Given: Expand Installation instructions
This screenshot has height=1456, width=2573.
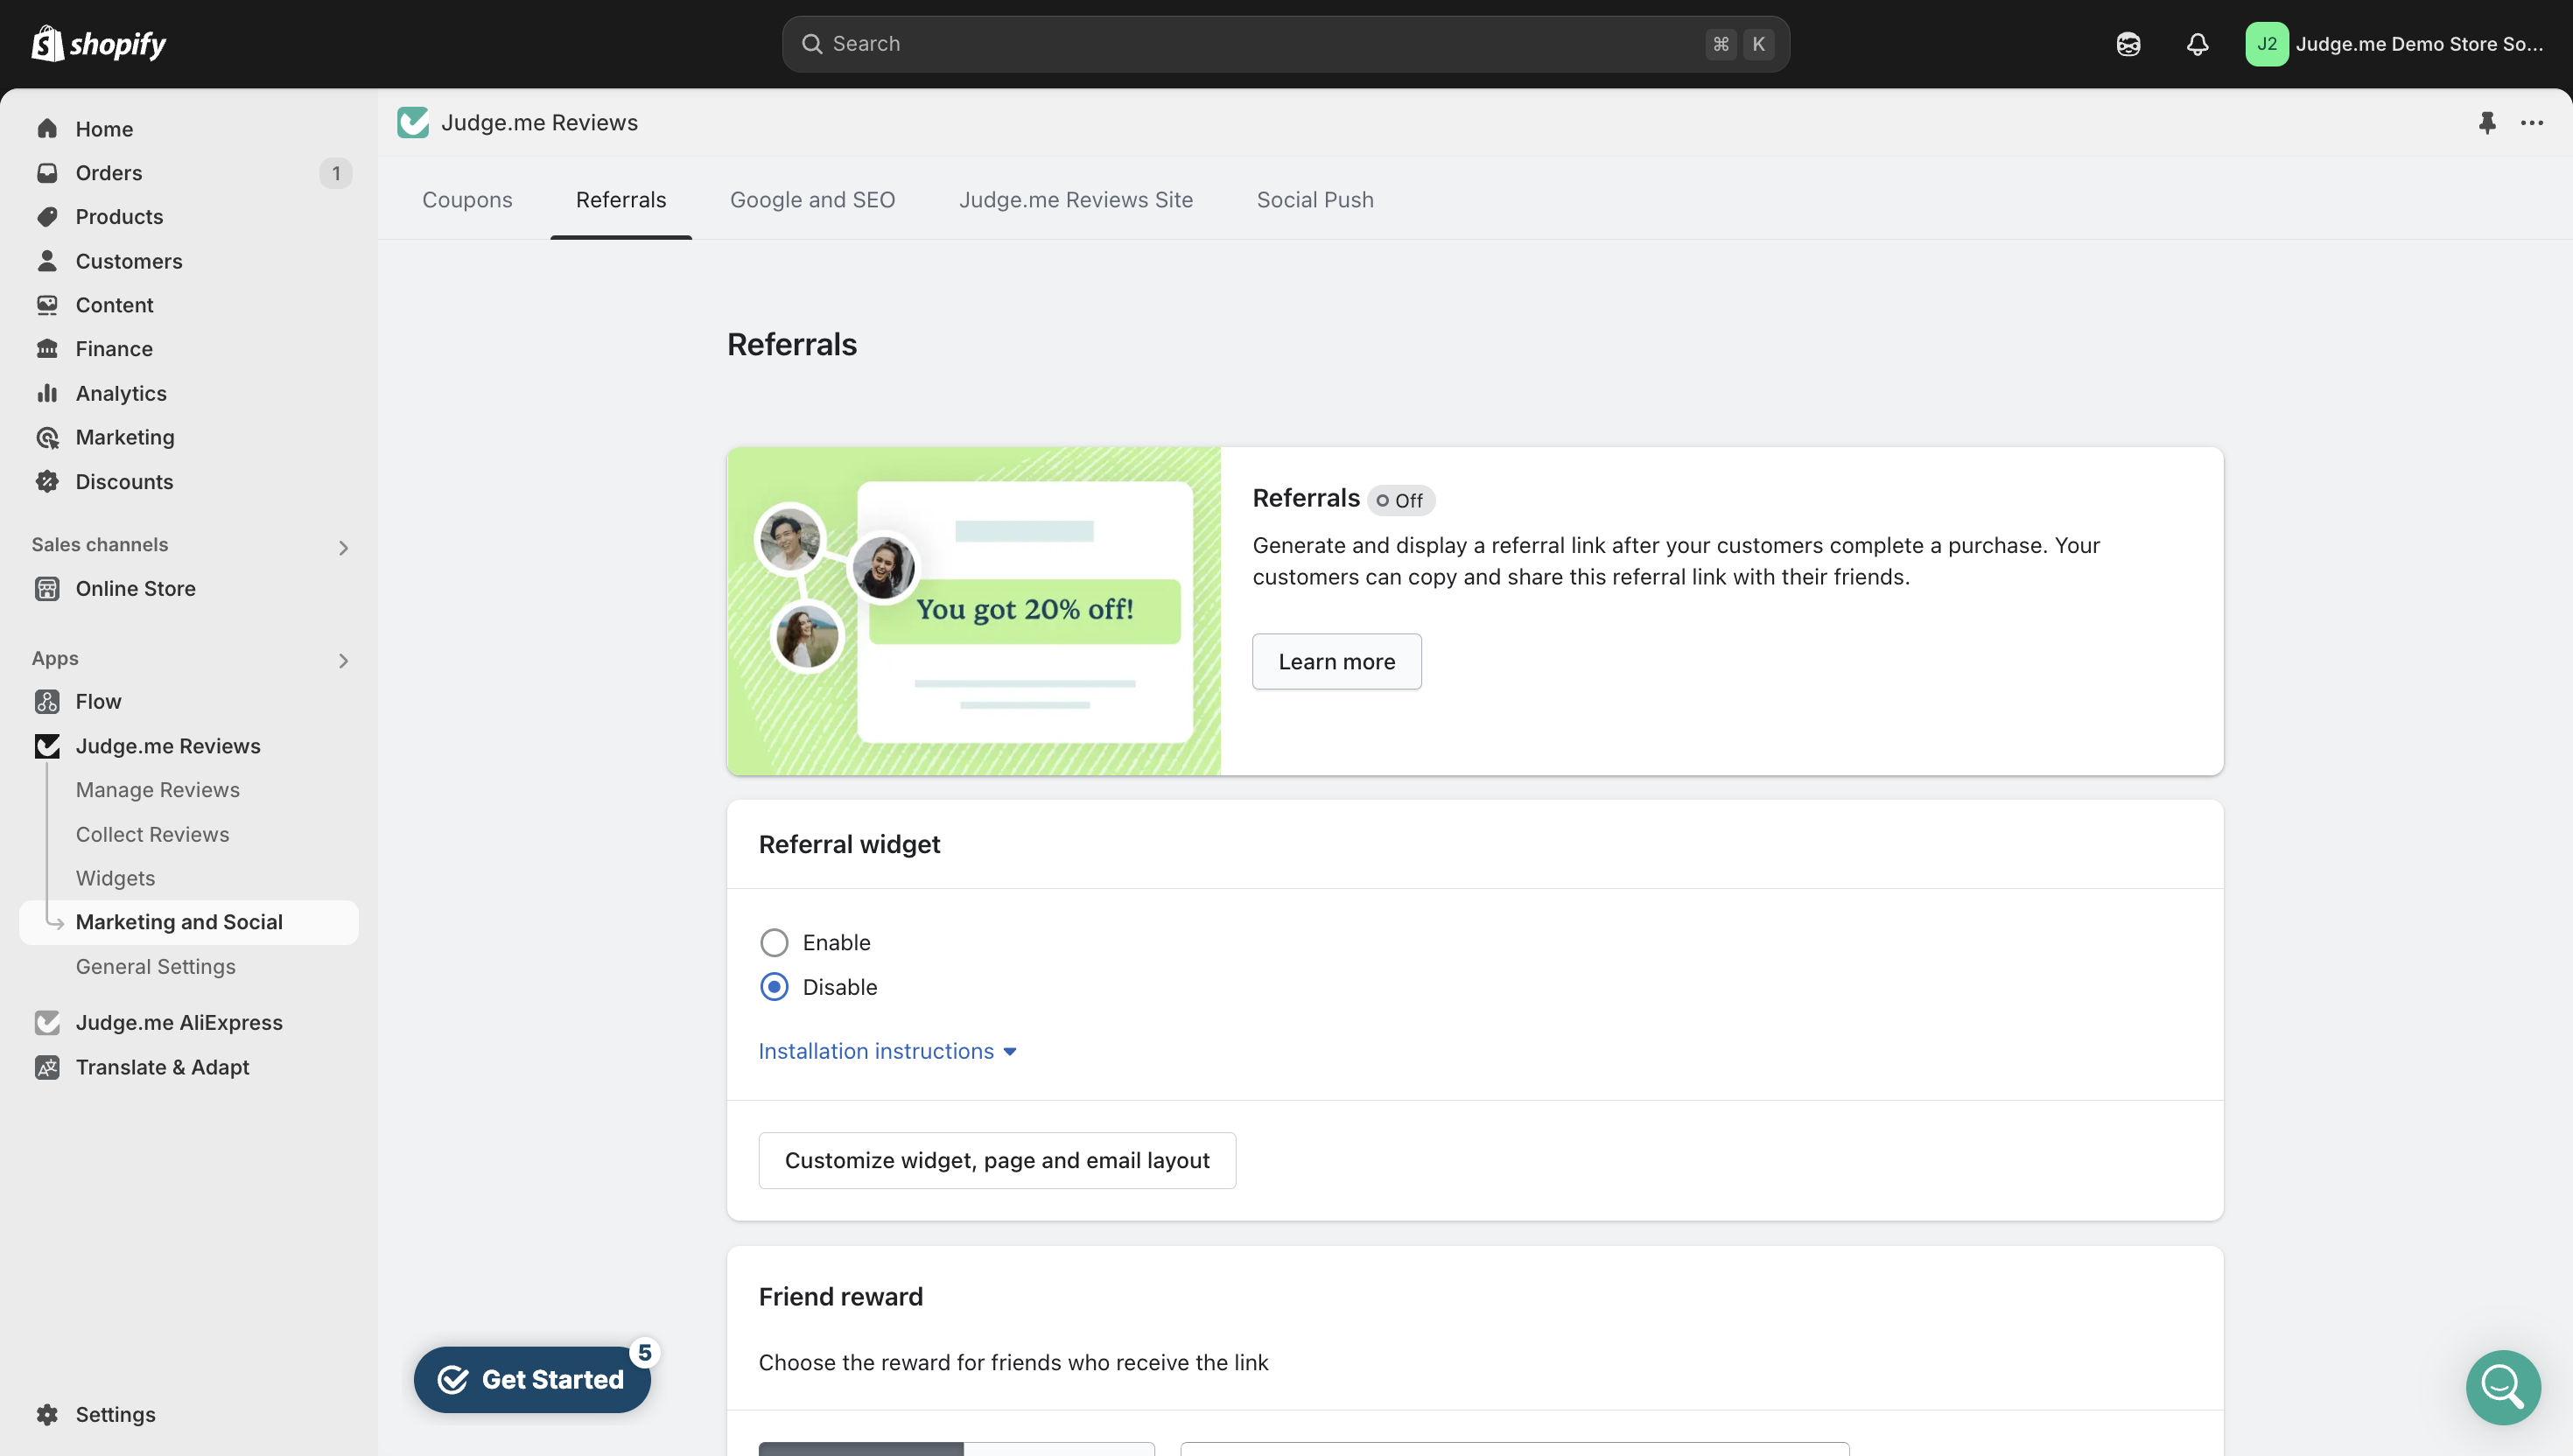Looking at the screenshot, I should tap(887, 1051).
